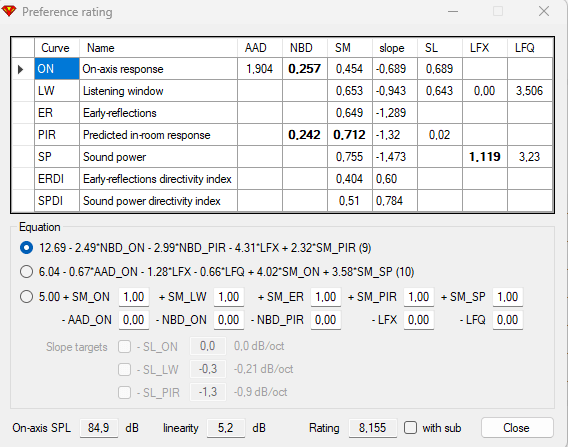The height and width of the screenshot is (447, 568).
Task: Click the app icon in title bar
Action: point(9,11)
